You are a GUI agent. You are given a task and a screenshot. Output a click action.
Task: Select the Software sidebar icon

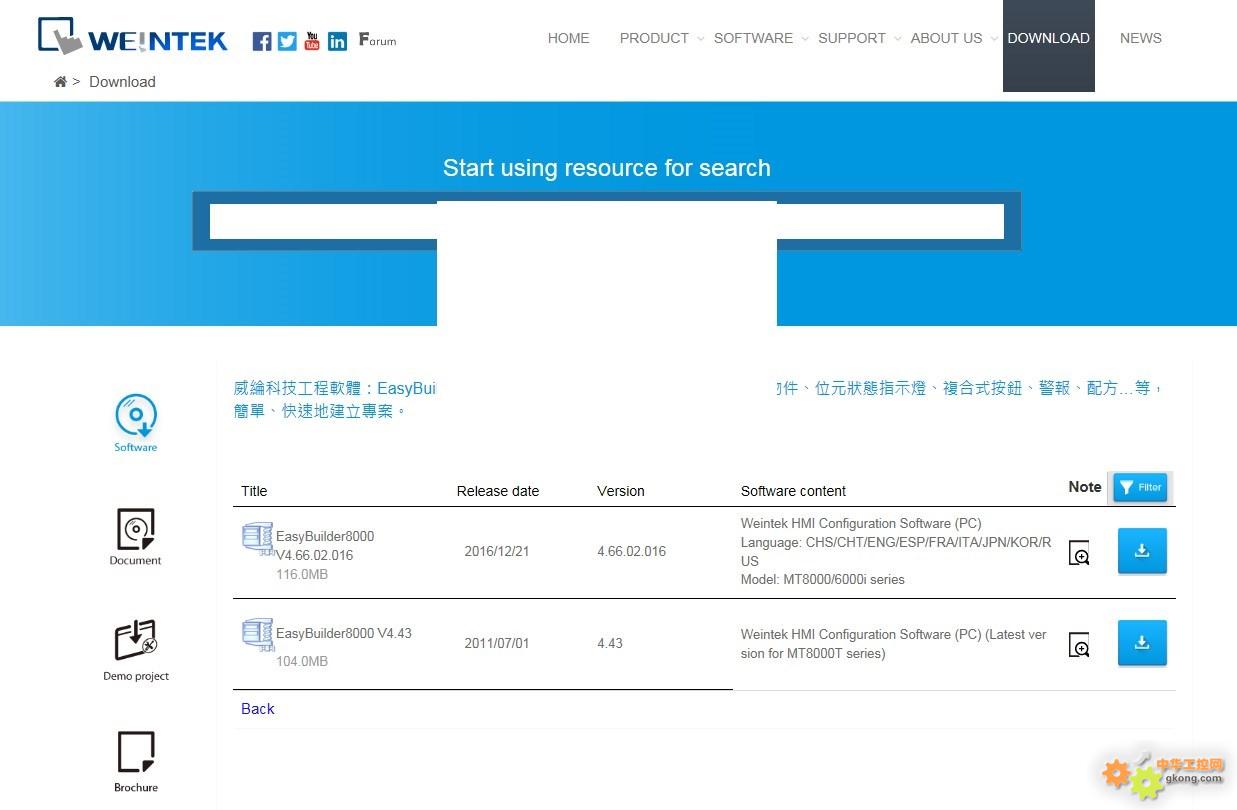(x=136, y=423)
